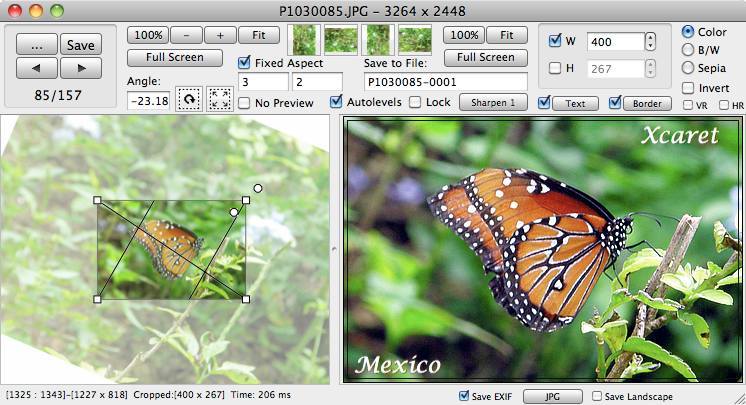Screen dimensions: 746x405
Task: Click crop box bottom-right handle
Action: pyautogui.click(x=246, y=299)
